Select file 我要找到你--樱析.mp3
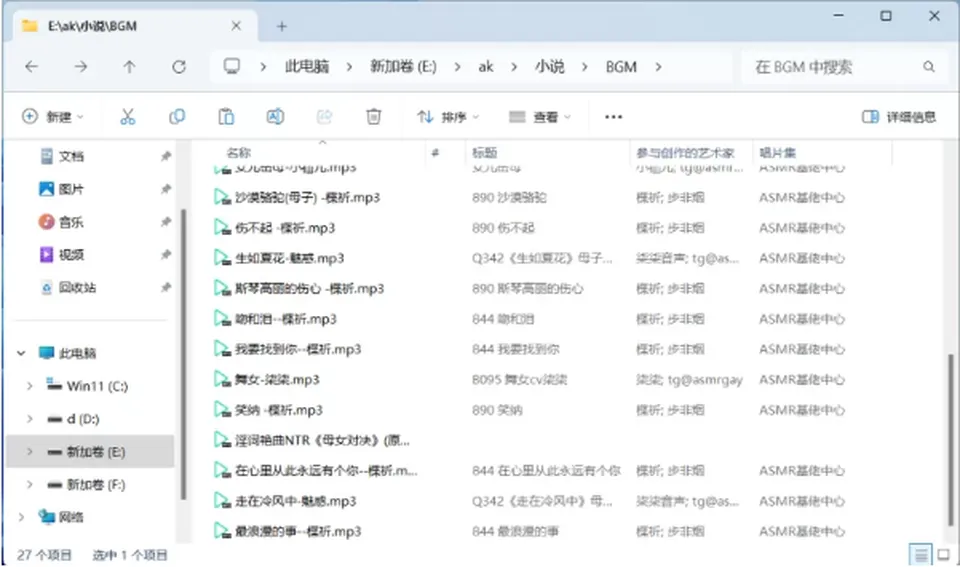960x567 pixels. 298,349
